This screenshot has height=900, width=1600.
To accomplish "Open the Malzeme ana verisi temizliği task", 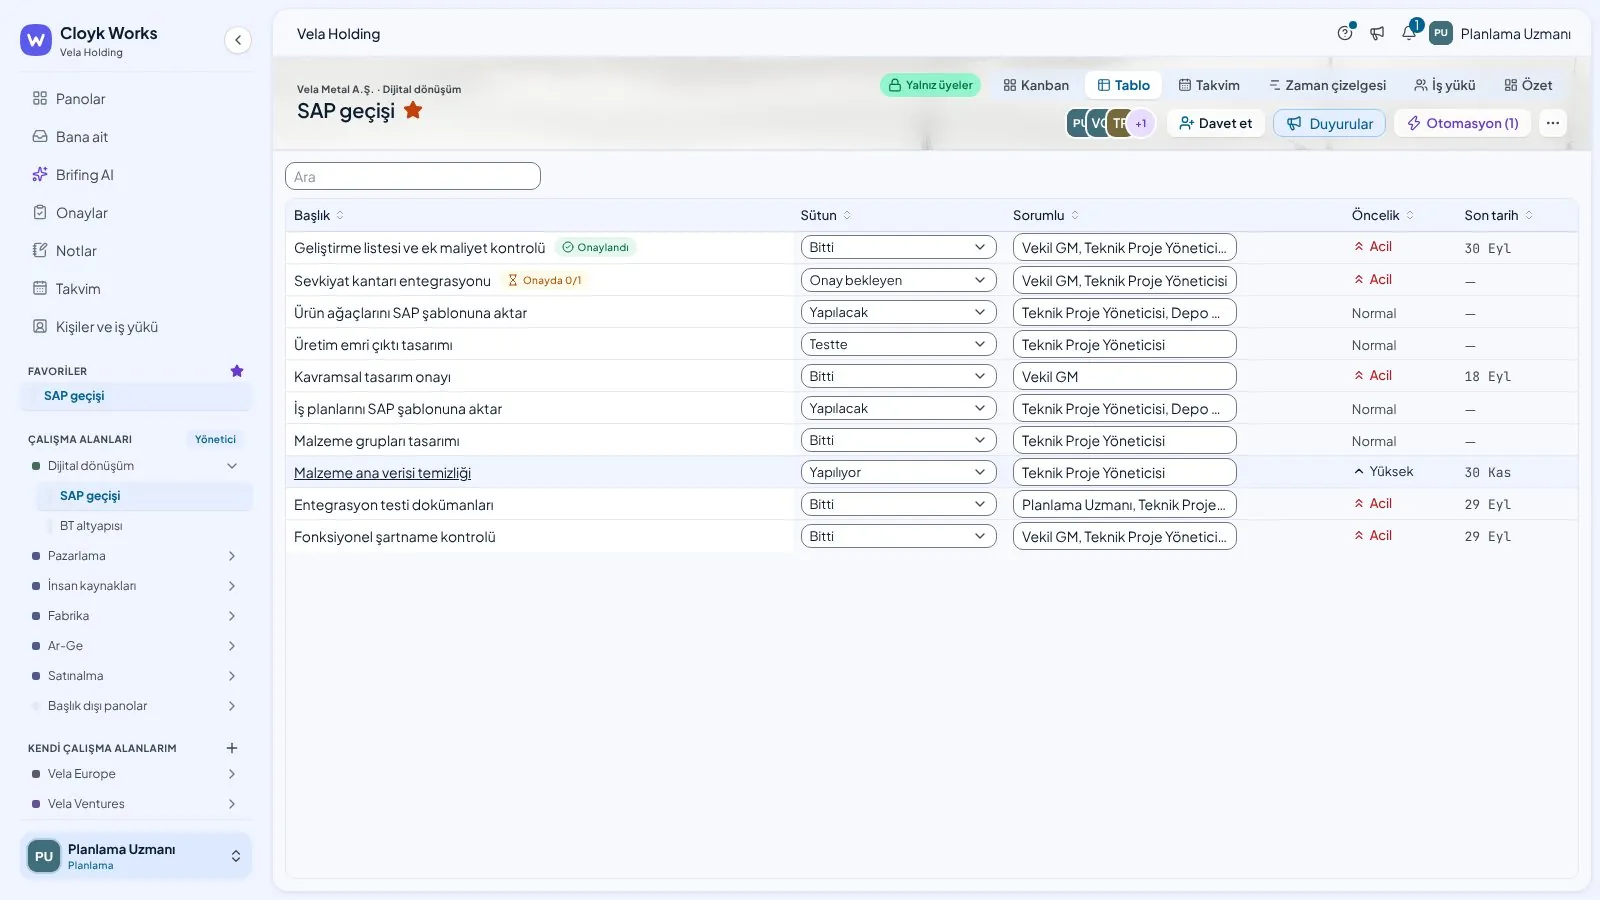I will [x=382, y=473].
